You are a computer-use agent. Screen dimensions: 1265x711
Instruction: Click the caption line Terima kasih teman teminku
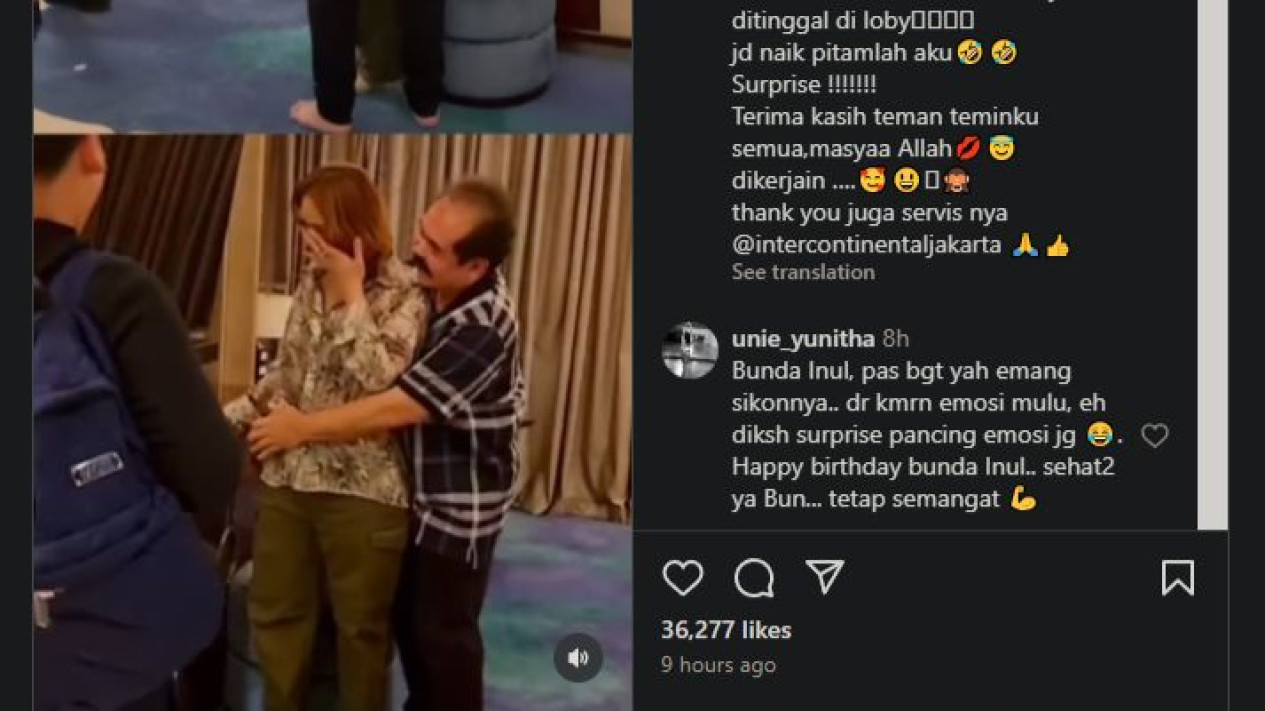click(x=885, y=116)
